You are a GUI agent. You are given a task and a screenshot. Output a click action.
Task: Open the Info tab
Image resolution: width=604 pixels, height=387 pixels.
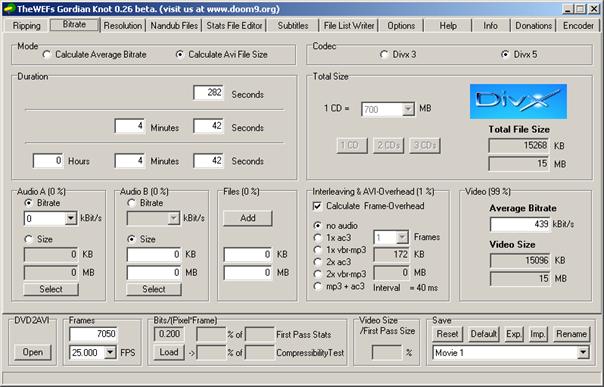click(x=490, y=26)
